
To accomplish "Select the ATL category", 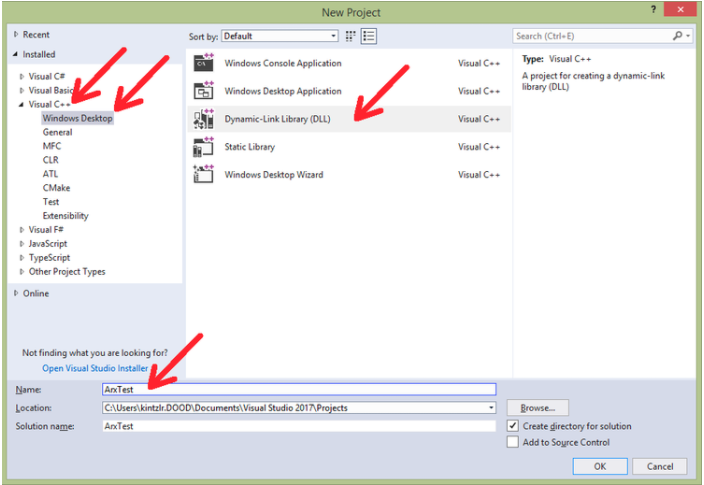I will click(50, 174).
